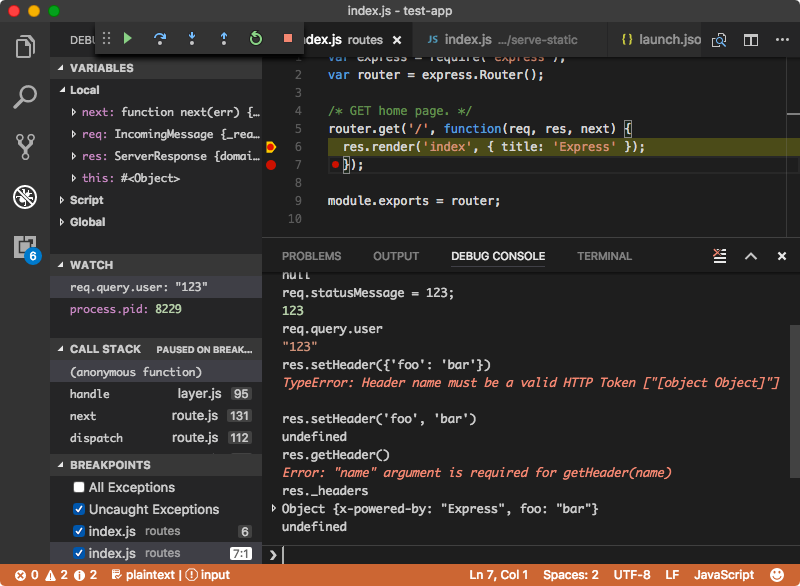
Task: Expand the Script scope
Action: 62,200
